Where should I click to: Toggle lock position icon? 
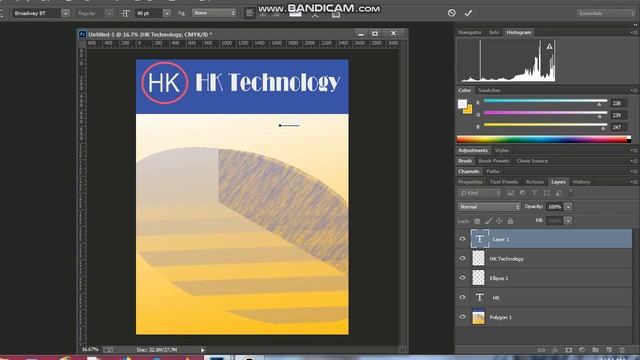[x=499, y=221]
